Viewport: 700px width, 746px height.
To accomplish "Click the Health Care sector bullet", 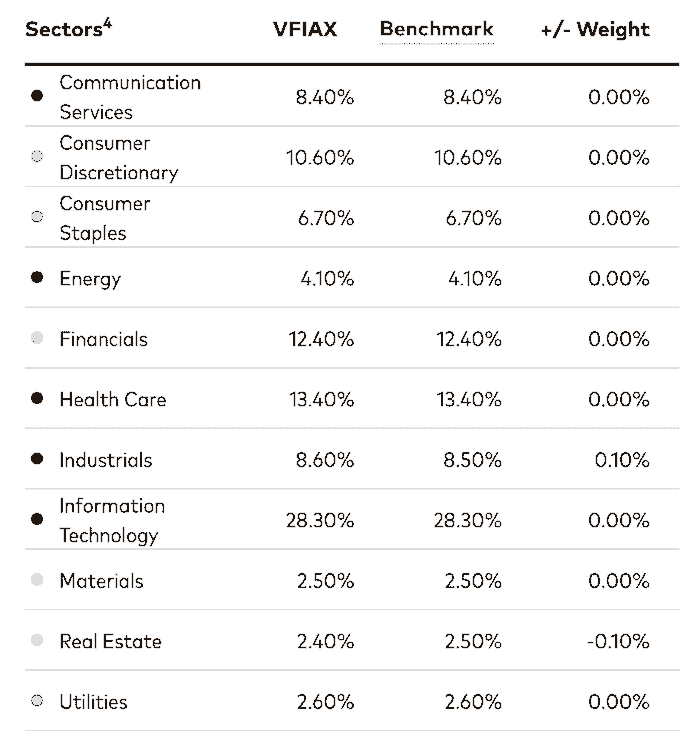I will (37, 399).
